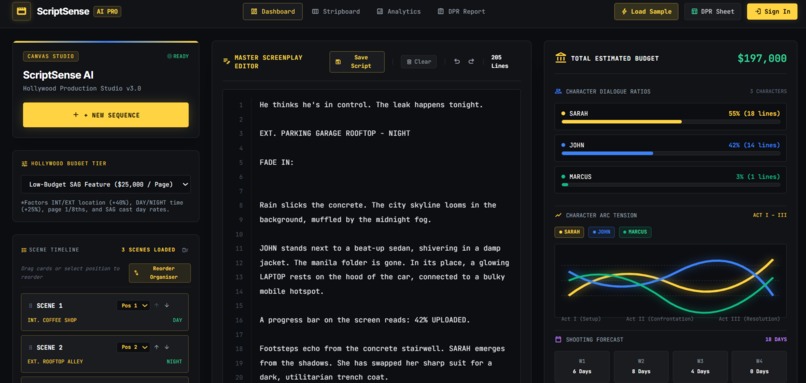Click the ACT I – III label
The width and height of the screenshot is (806, 383).
pos(770,215)
